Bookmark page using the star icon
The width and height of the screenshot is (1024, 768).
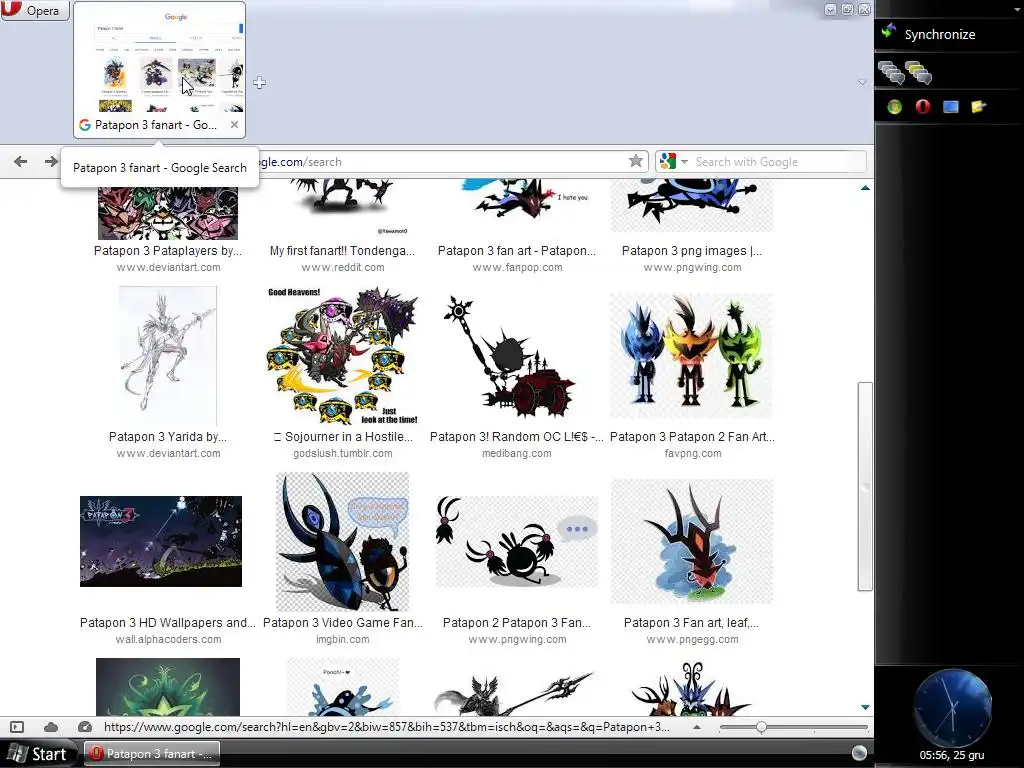point(635,161)
